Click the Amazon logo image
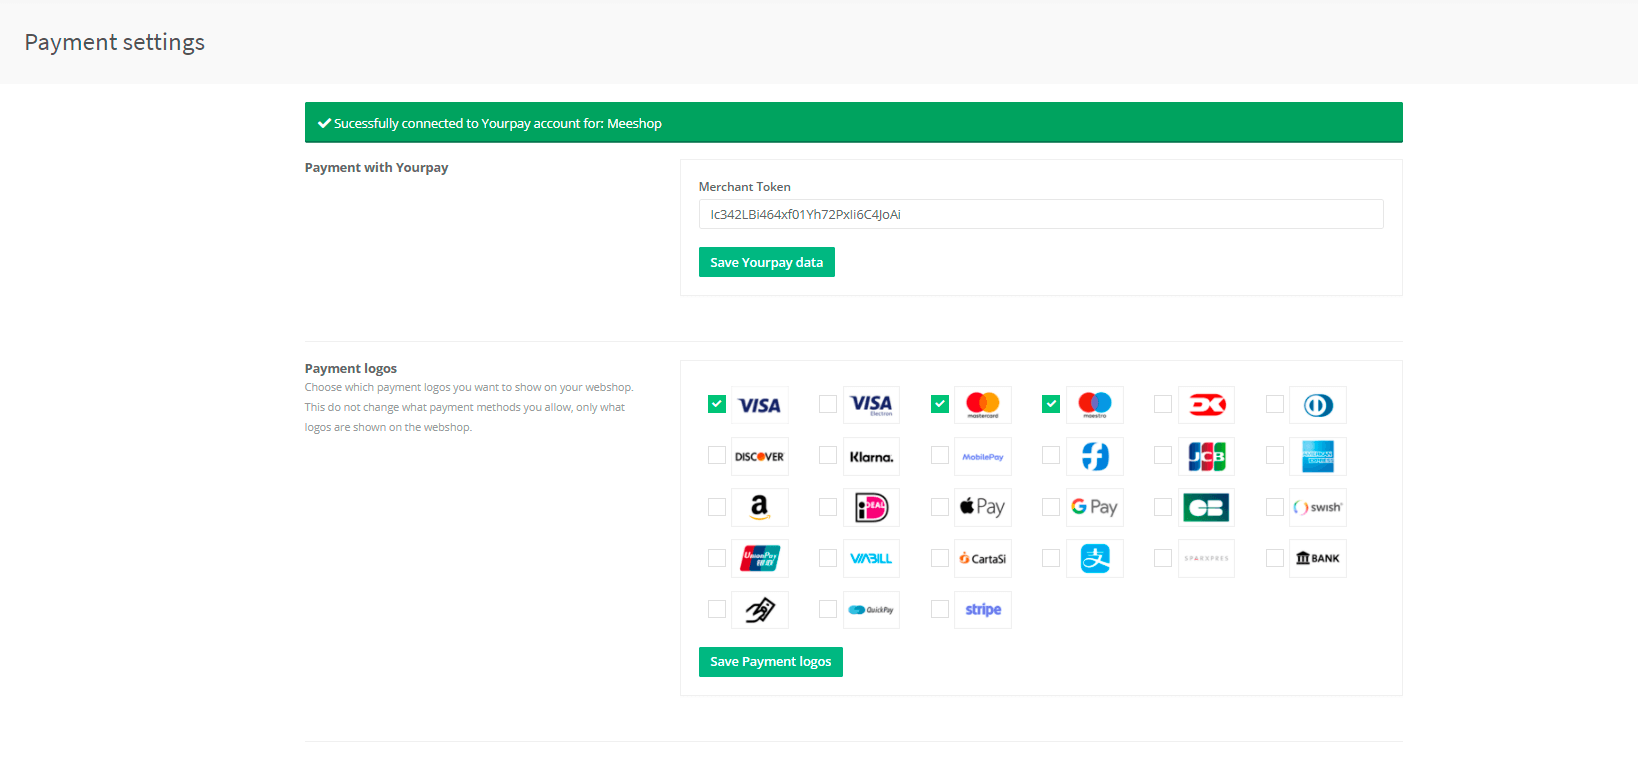1638x768 pixels. coord(760,507)
